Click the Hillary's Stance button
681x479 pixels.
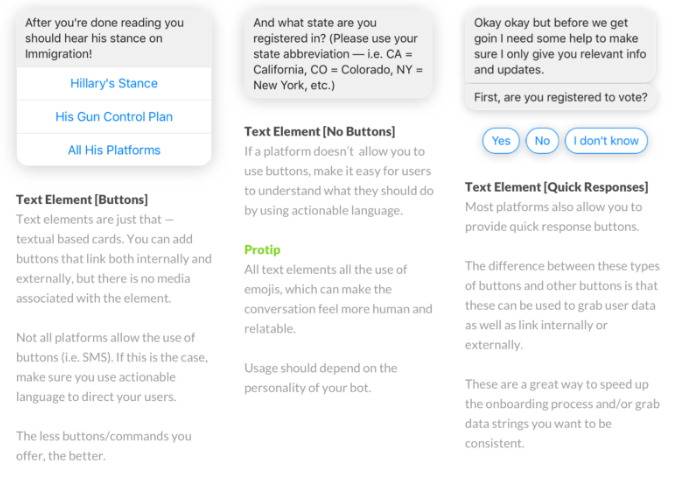114,83
